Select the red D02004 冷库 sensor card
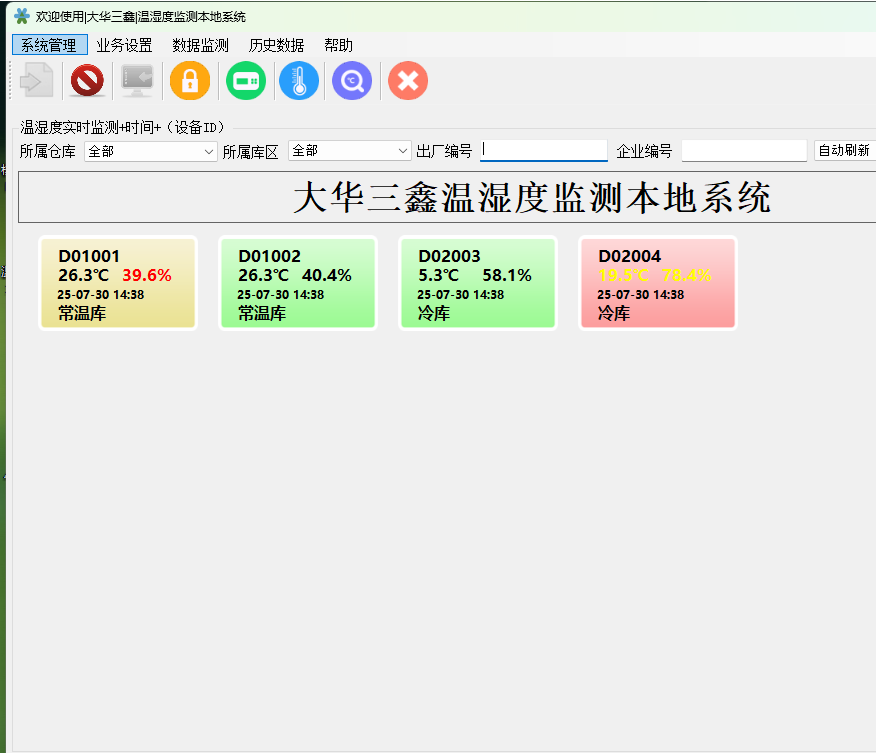This screenshot has width=876, height=753. point(658,283)
